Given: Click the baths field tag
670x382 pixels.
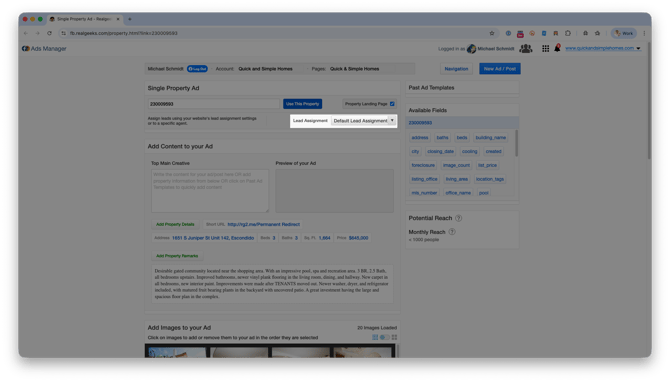Looking at the screenshot, I should 442,138.
